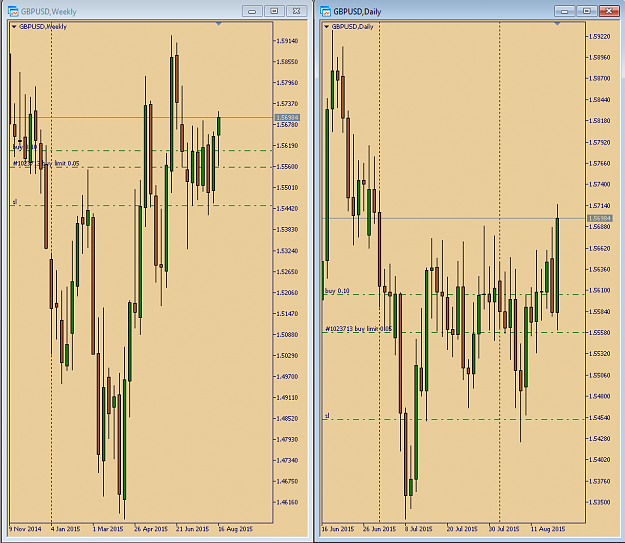Close the GBPUSD,Daily chart window
Viewport: 625px width, 543px height.
pyautogui.click(x=609, y=11)
